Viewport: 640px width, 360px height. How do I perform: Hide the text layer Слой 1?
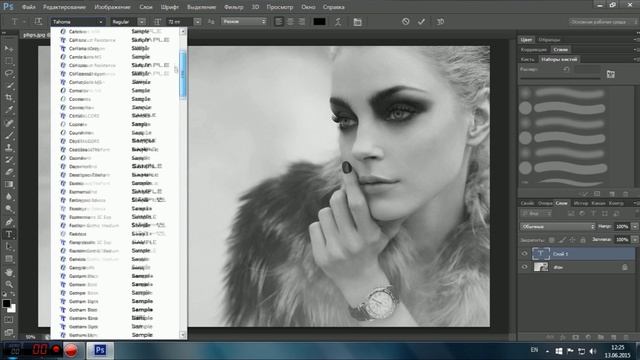pyautogui.click(x=524, y=254)
